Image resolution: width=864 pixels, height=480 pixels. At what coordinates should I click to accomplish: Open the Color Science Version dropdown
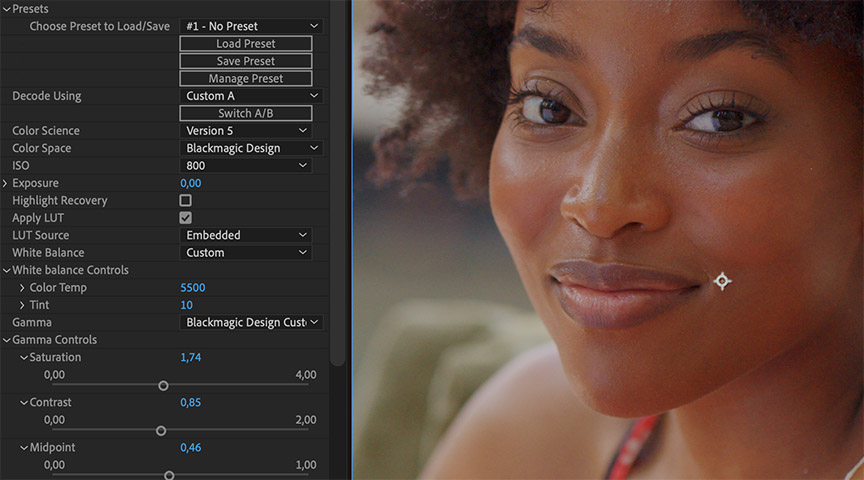(246, 131)
